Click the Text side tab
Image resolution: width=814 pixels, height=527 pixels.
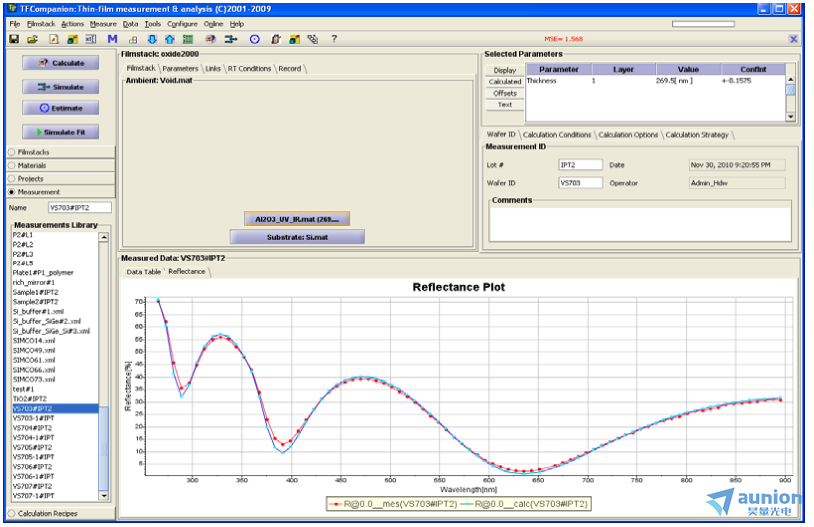tap(505, 105)
